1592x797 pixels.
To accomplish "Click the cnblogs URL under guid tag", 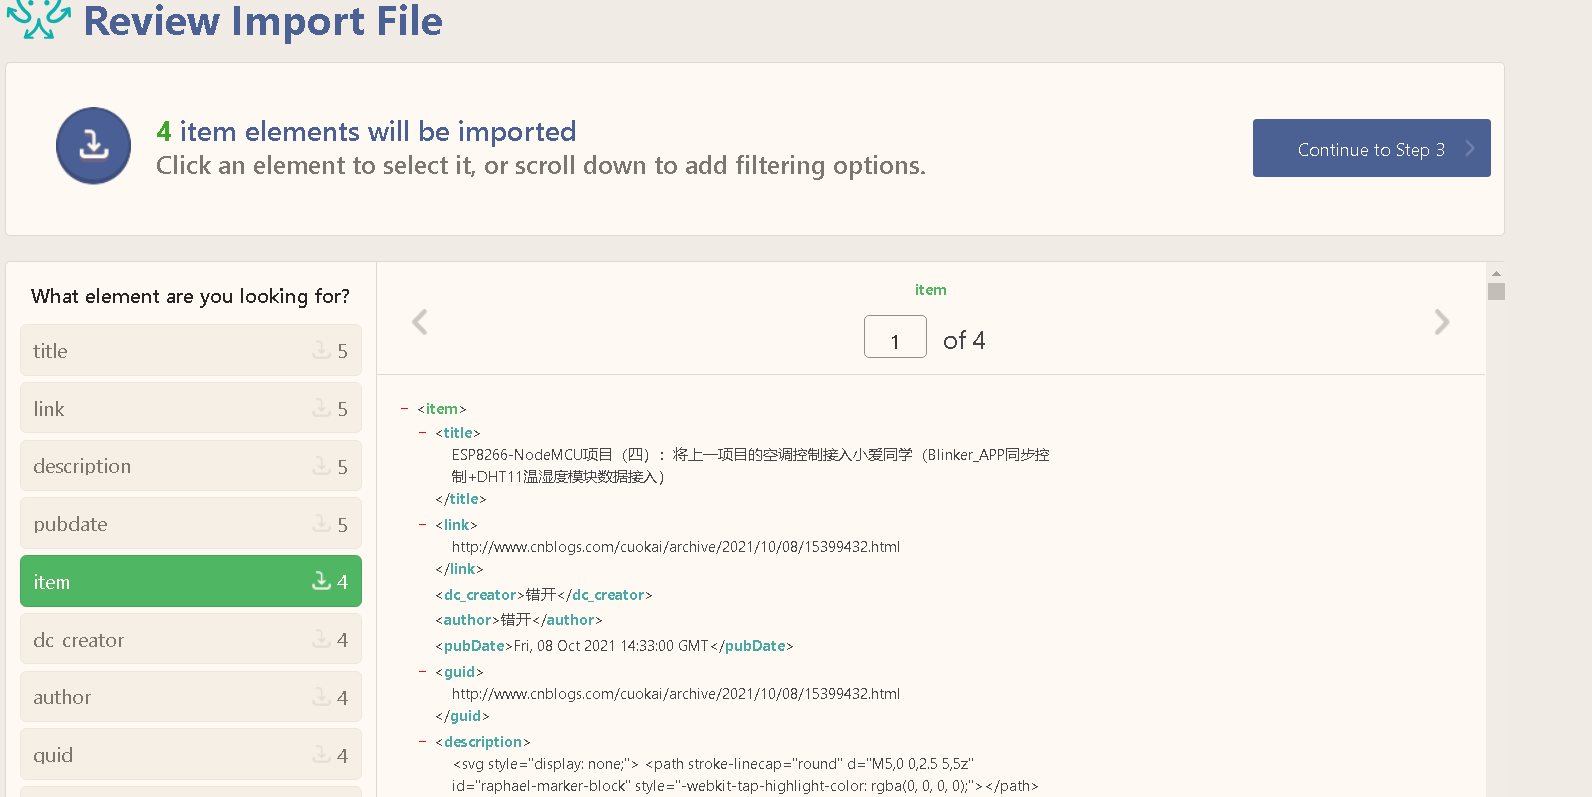I will pos(676,694).
